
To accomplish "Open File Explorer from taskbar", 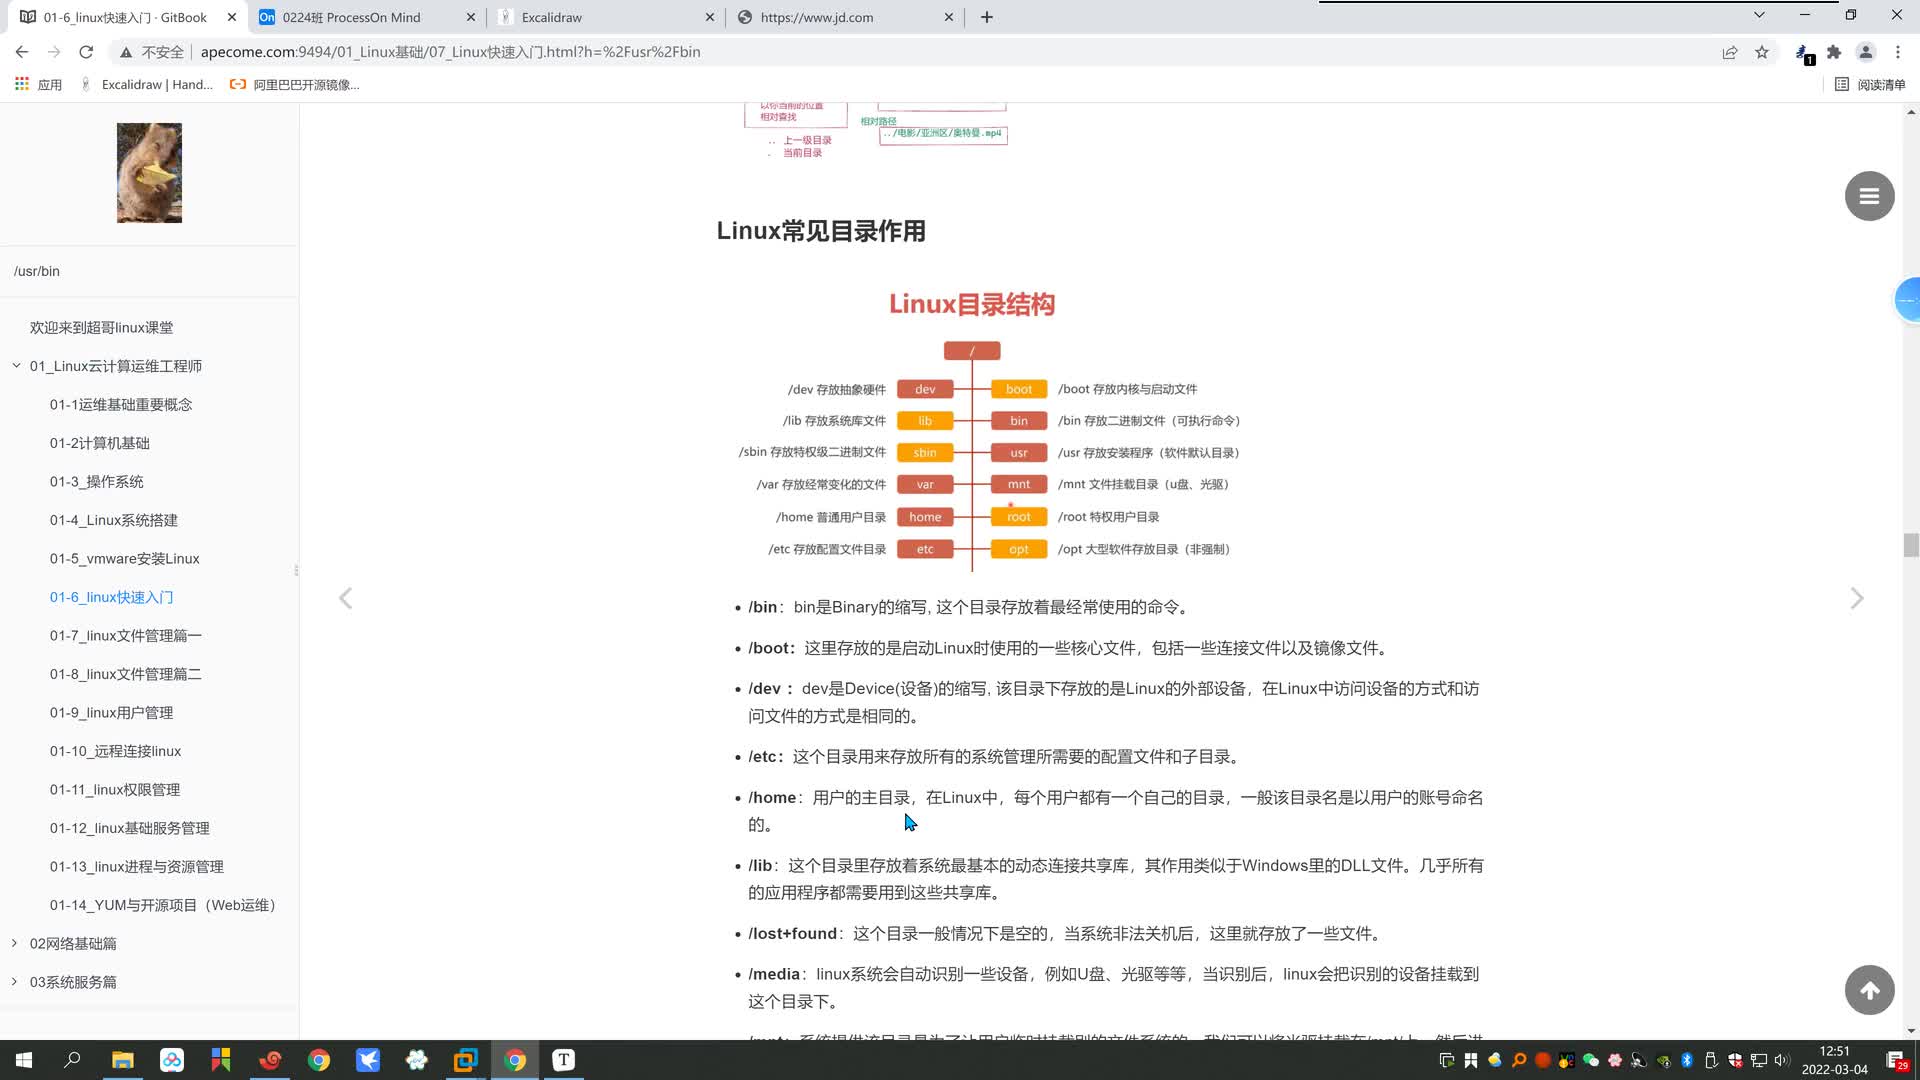I will coord(122,1060).
